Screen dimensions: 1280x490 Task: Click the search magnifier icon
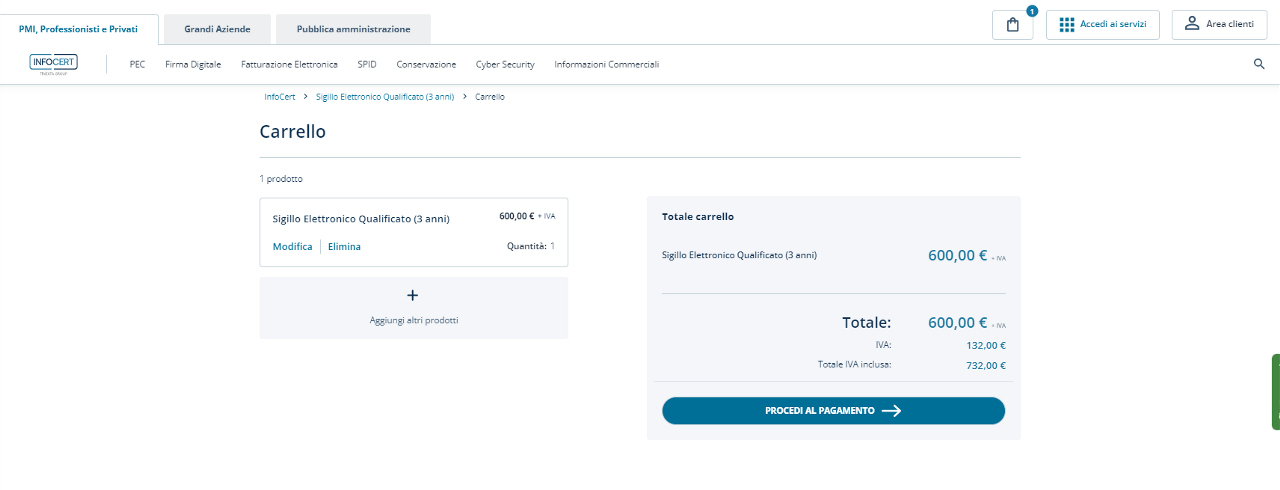point(1259,64)
